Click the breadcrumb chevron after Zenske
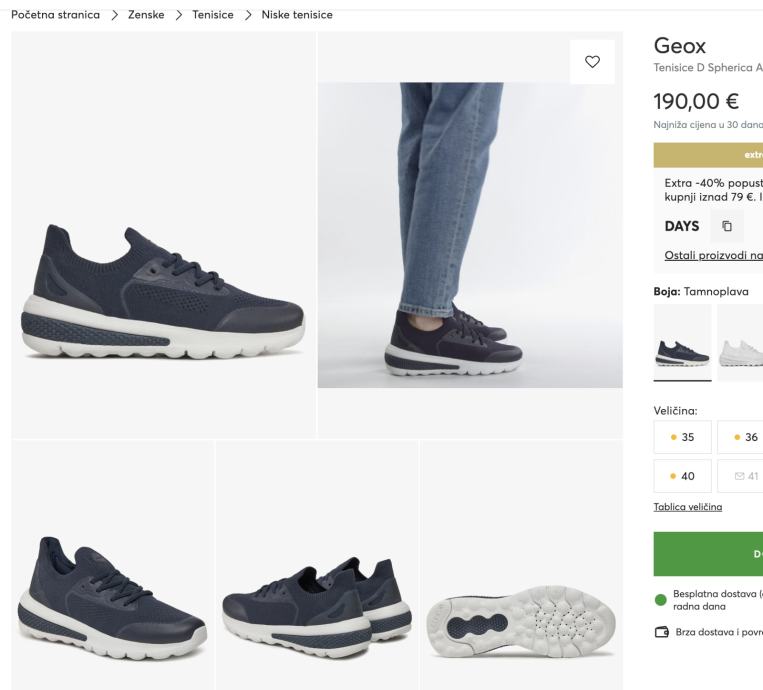The height and width of the screenshot is (690, 763). pos(176,15)
